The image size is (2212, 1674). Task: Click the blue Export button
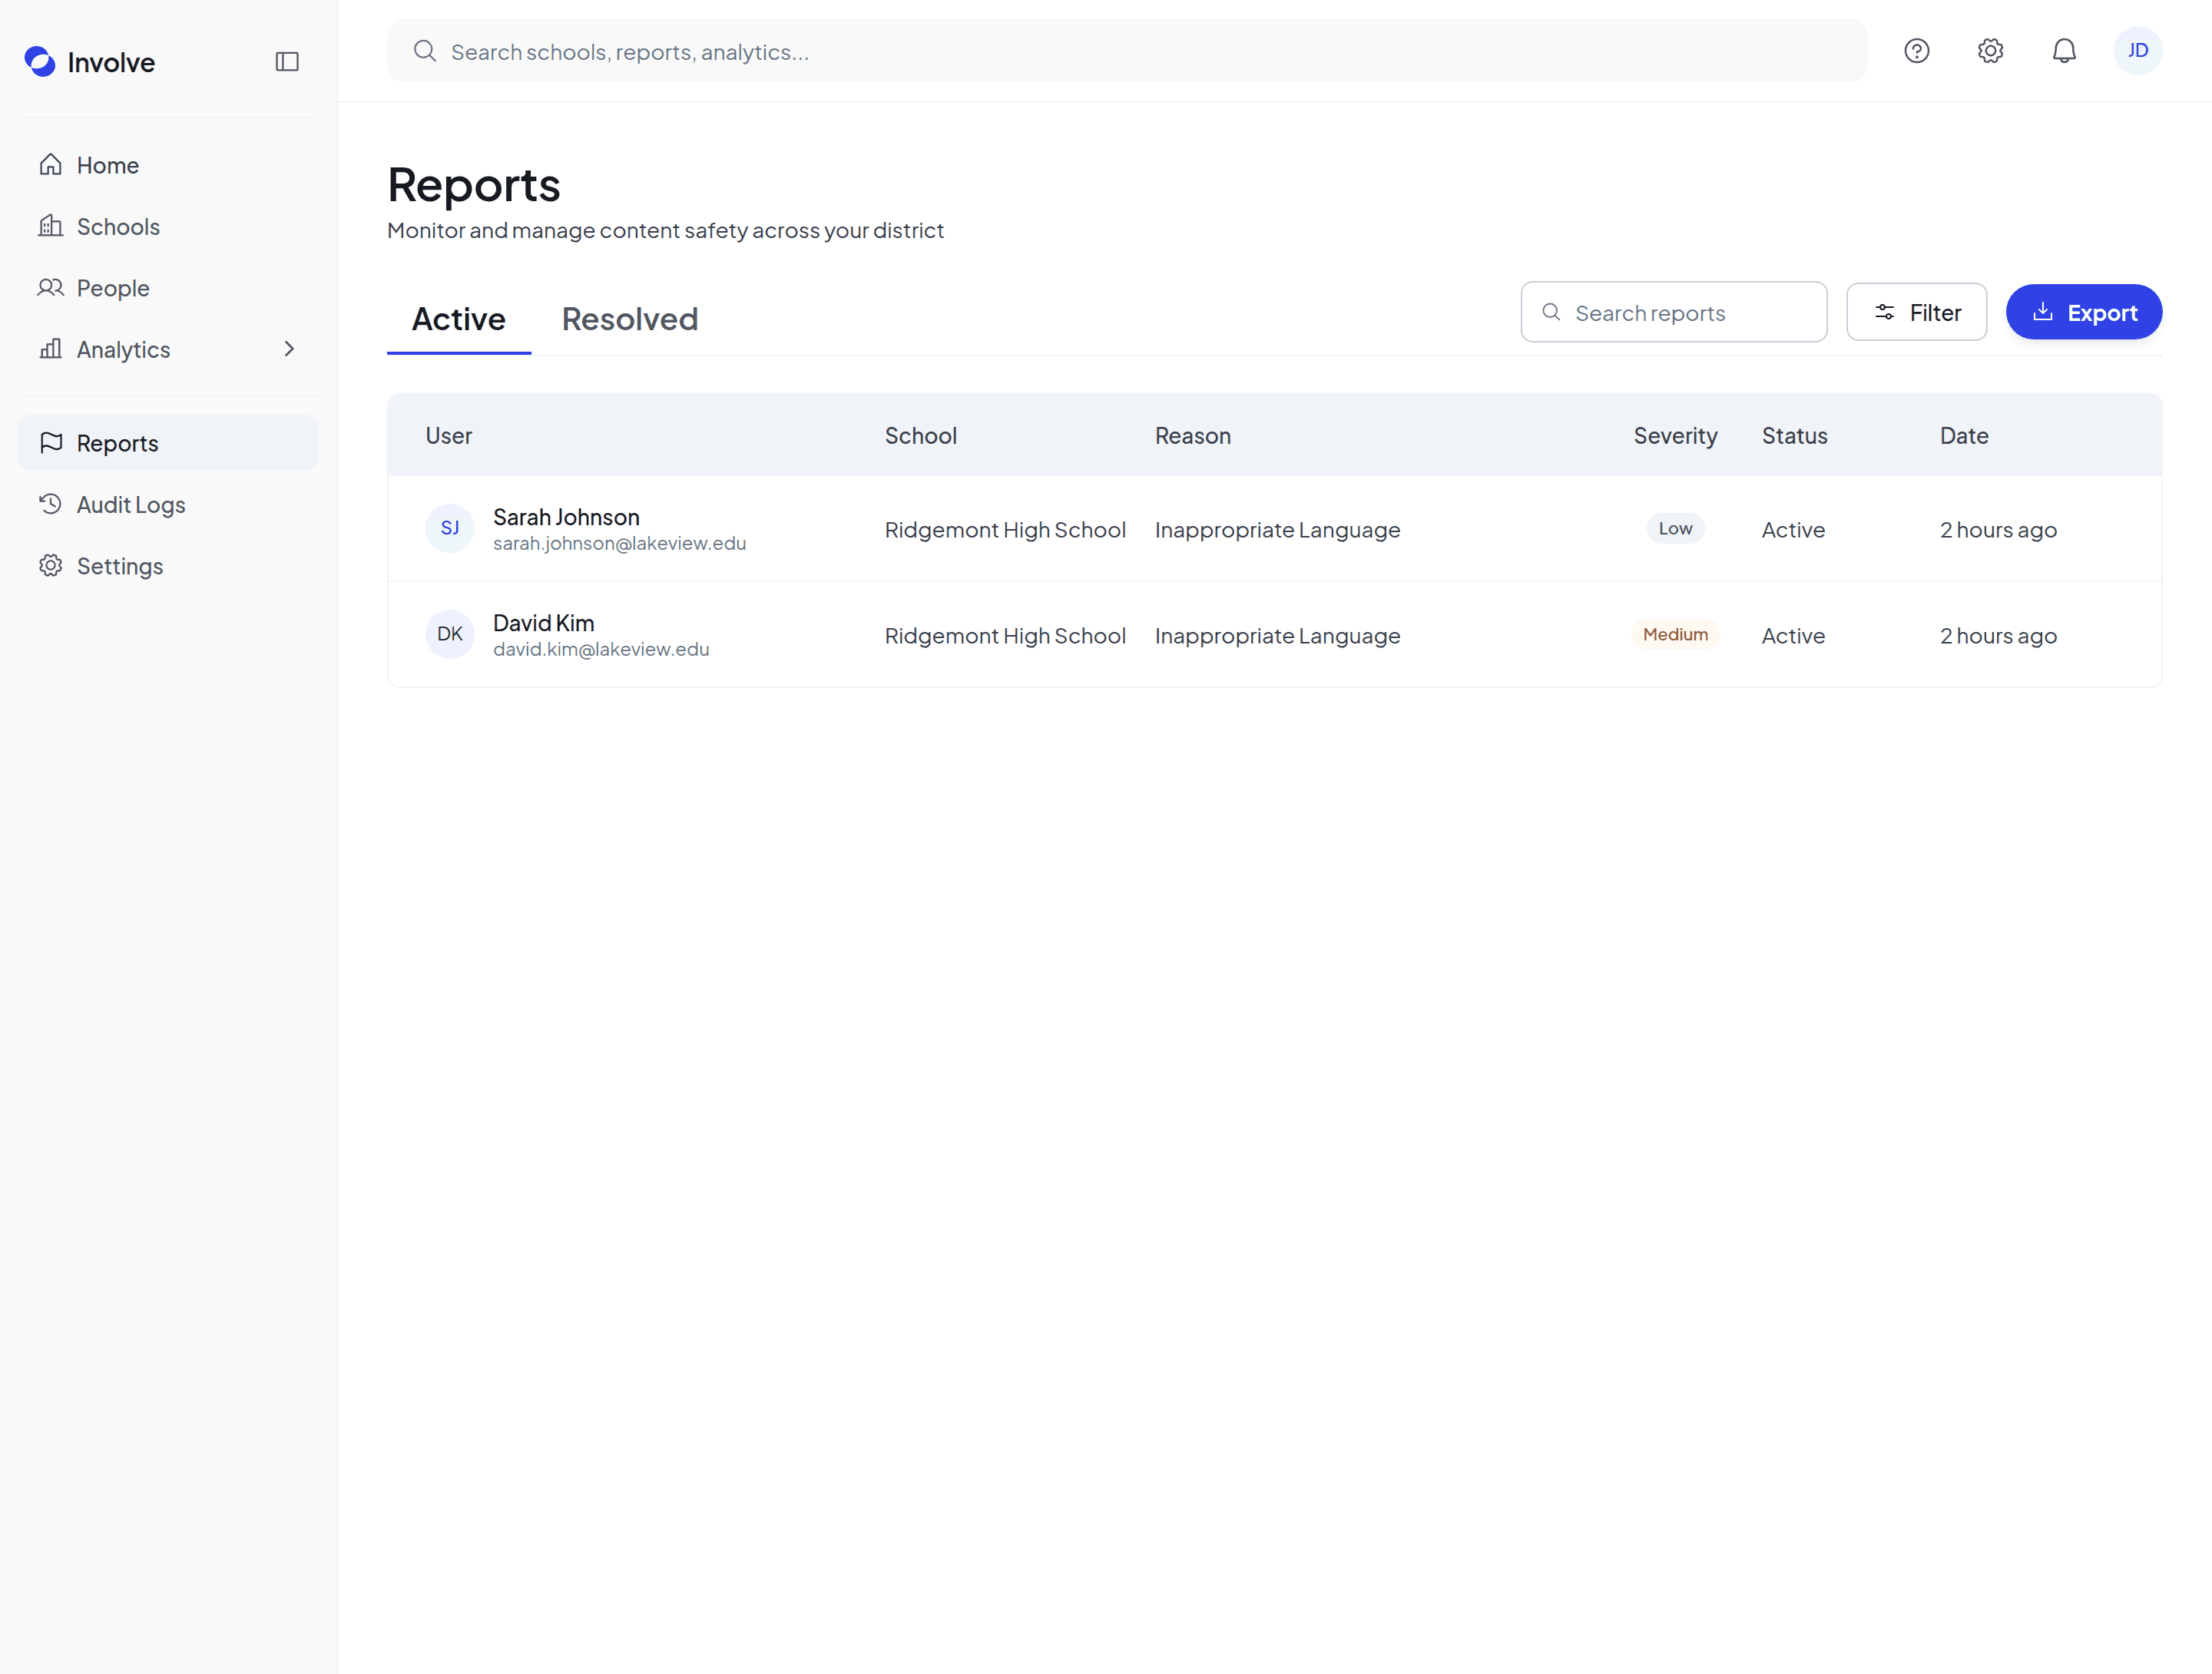[2084, 313]
